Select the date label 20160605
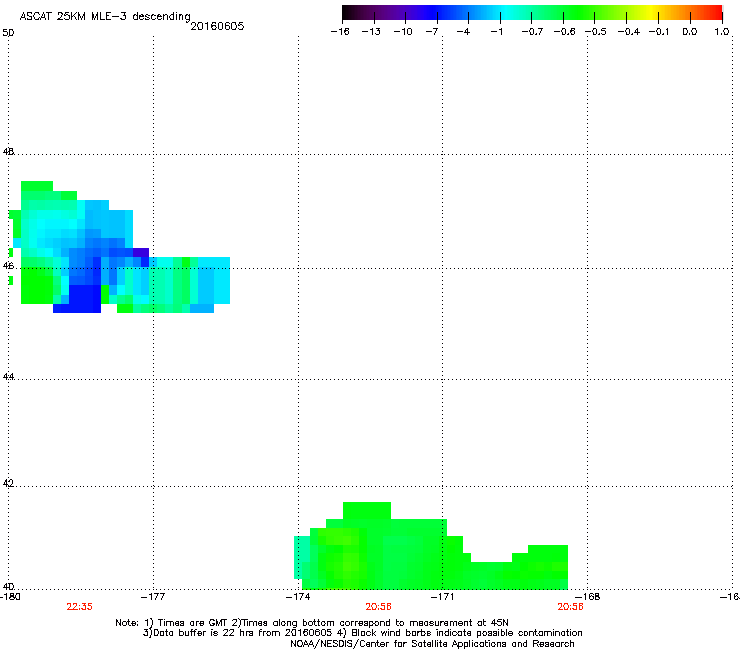Viewport: 740px width, 650px height. click(x=217, y=26)
